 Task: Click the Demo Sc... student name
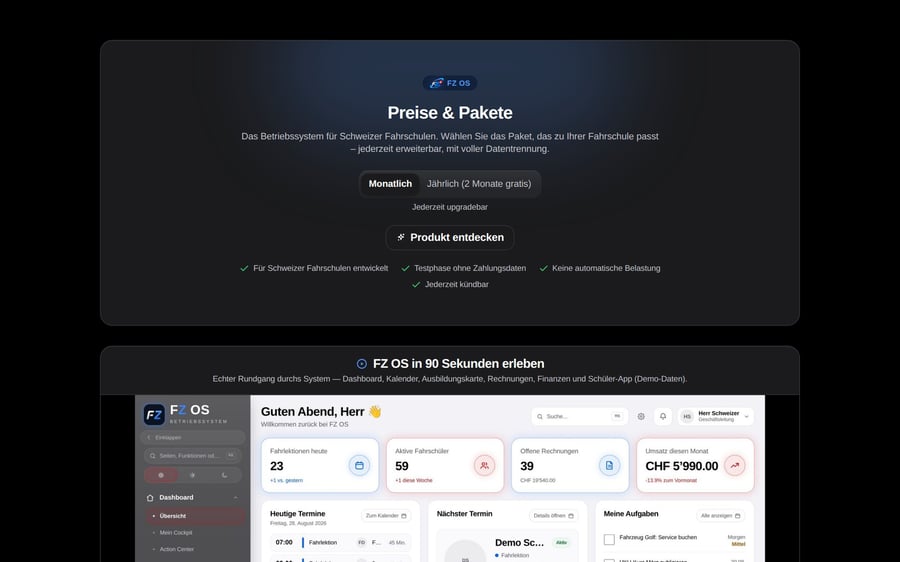coord(519,542)
